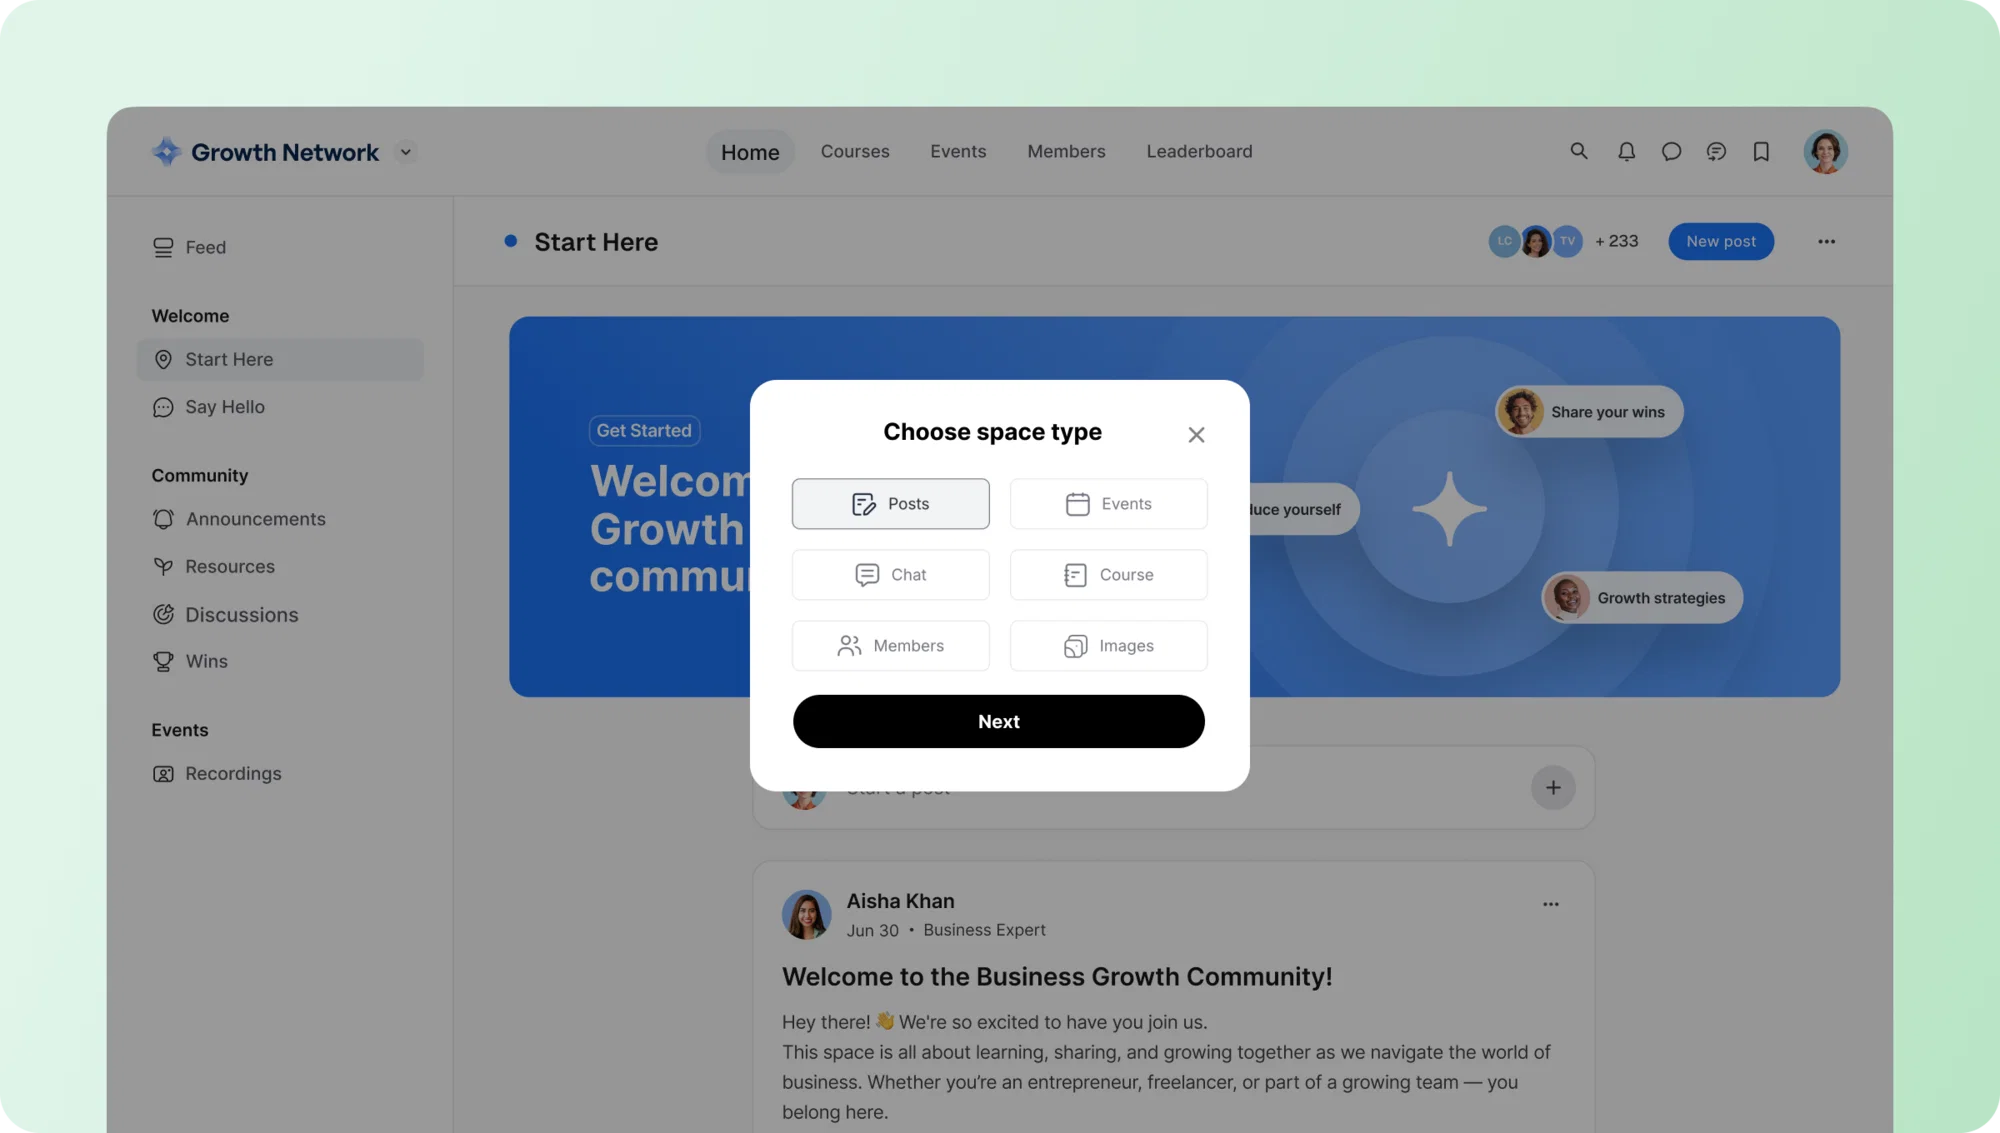Screen dimensions: 2000x1133
Task: Click the Growth strategies chip
Action: [x=1642, y=597]
